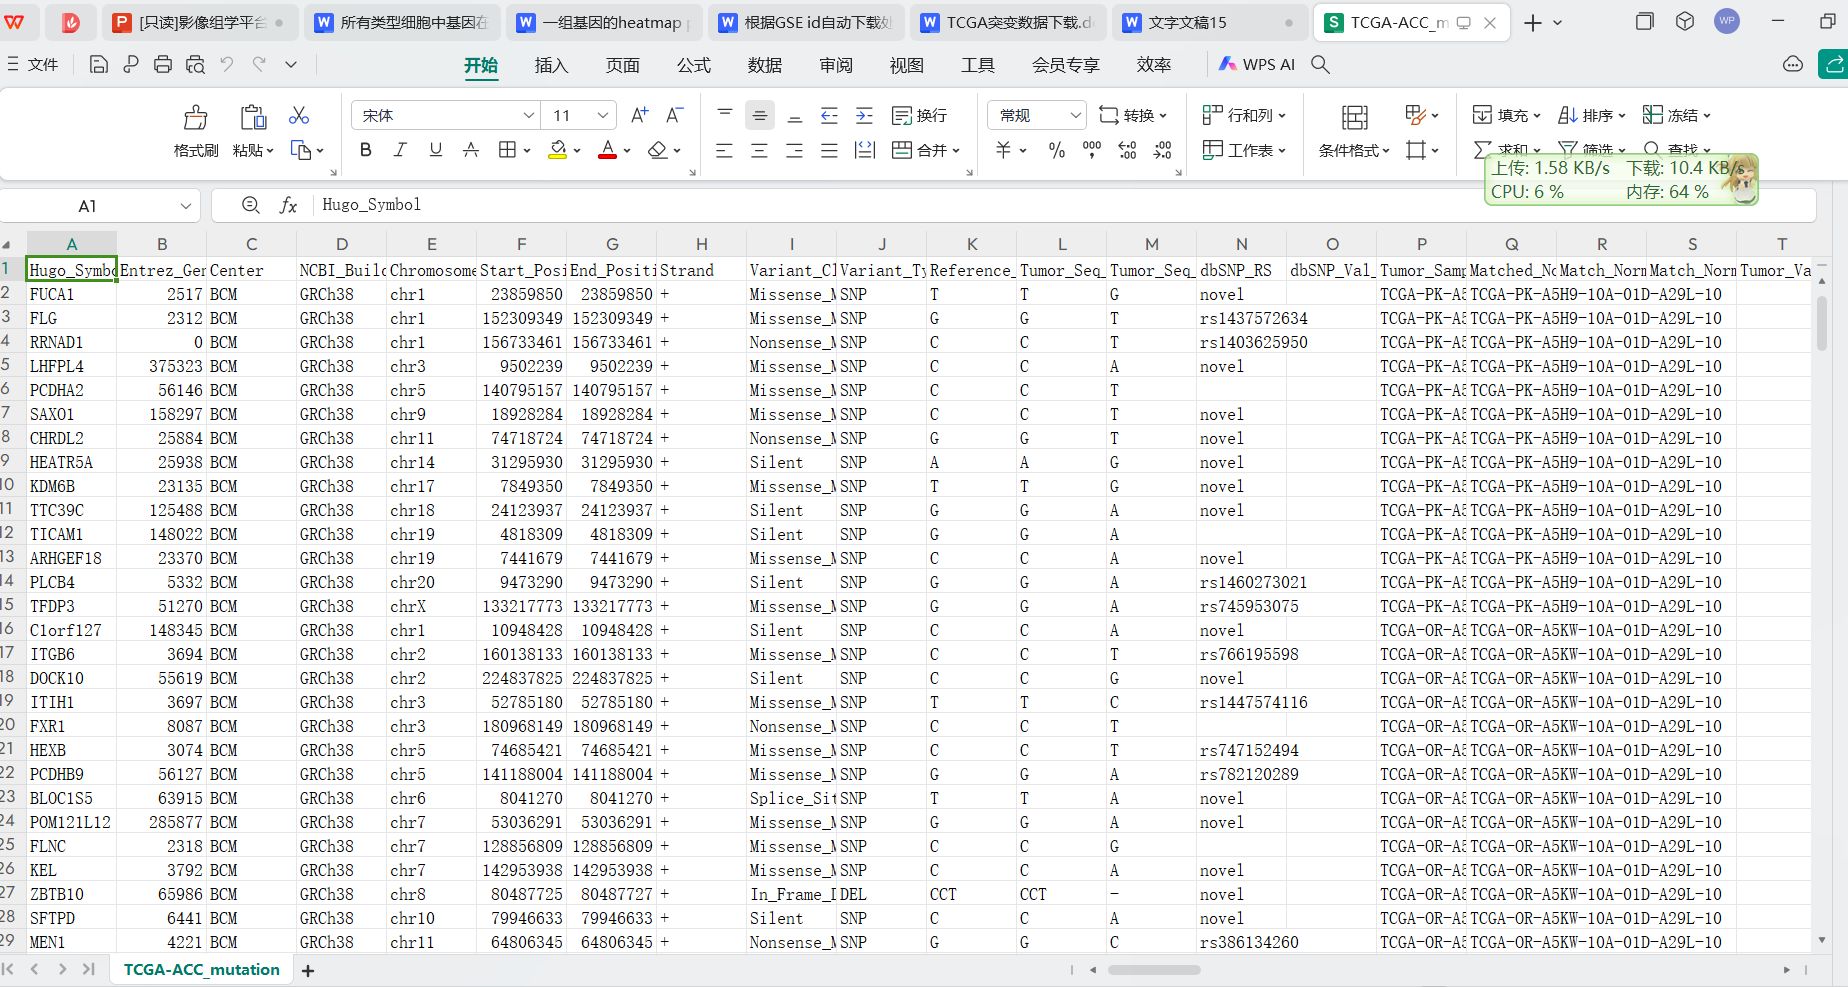This screenshot has height=987, width=1848.
Task: Expand the borders dropdown arrow
Action: tap(528, 151)
